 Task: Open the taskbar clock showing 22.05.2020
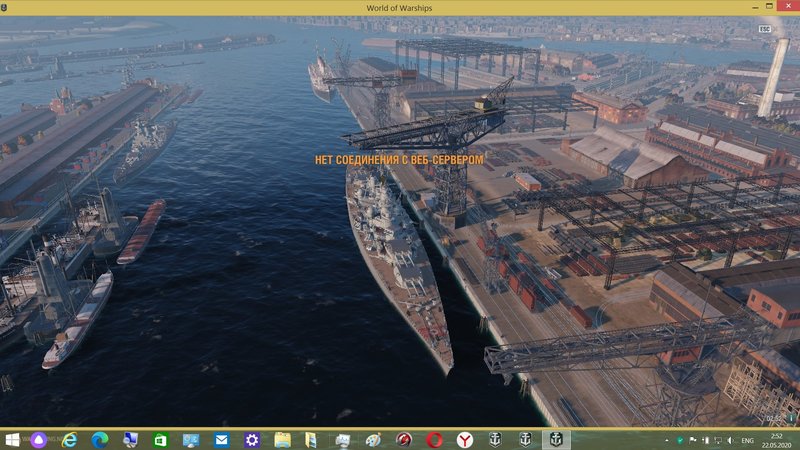click(x=777, y=440)
